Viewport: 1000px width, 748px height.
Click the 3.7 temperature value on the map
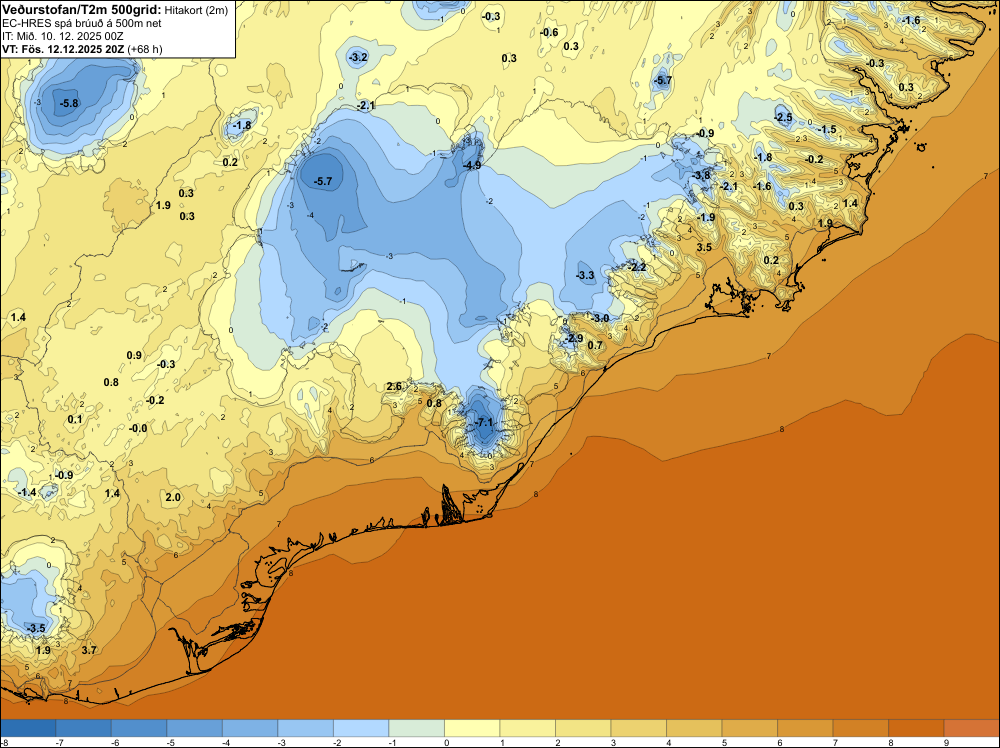[x=89, y=650]
